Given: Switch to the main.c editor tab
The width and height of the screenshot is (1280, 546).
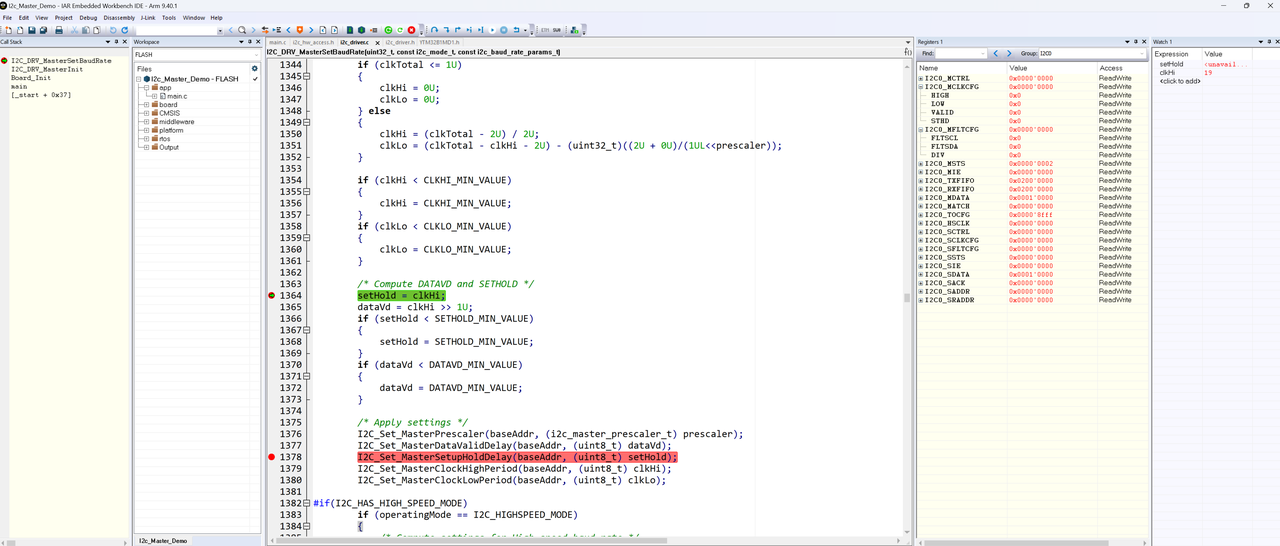Looking at the screenshot, I should click(x=277, y=43).
